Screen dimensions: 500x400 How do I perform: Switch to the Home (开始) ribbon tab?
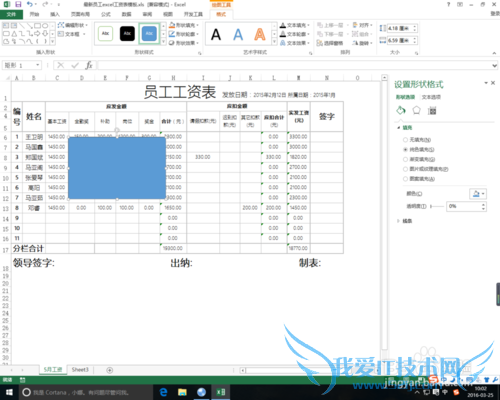[x=34, y=14]
